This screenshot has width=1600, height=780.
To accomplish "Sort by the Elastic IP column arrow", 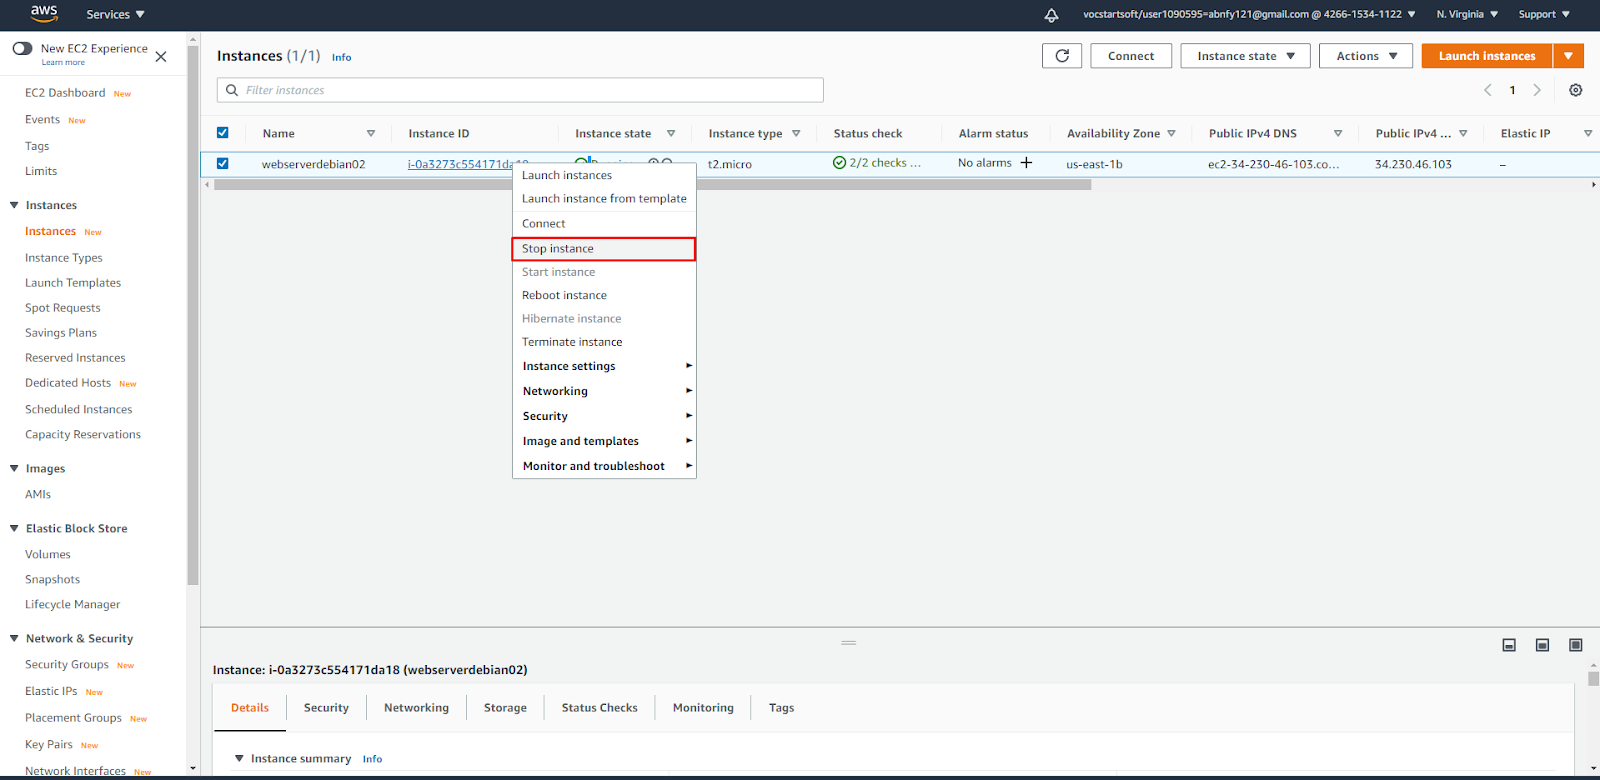I will pyautogui.click(x=1588, y=133).
